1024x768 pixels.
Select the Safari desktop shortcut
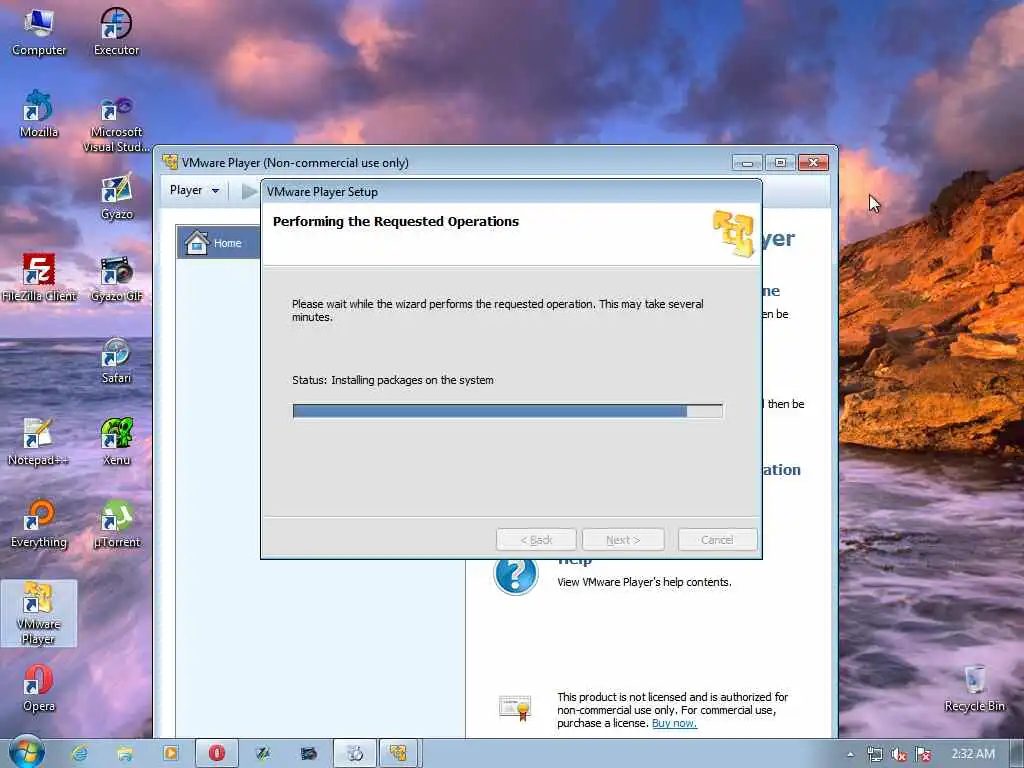pyautogui.click(x=116, y=360)
